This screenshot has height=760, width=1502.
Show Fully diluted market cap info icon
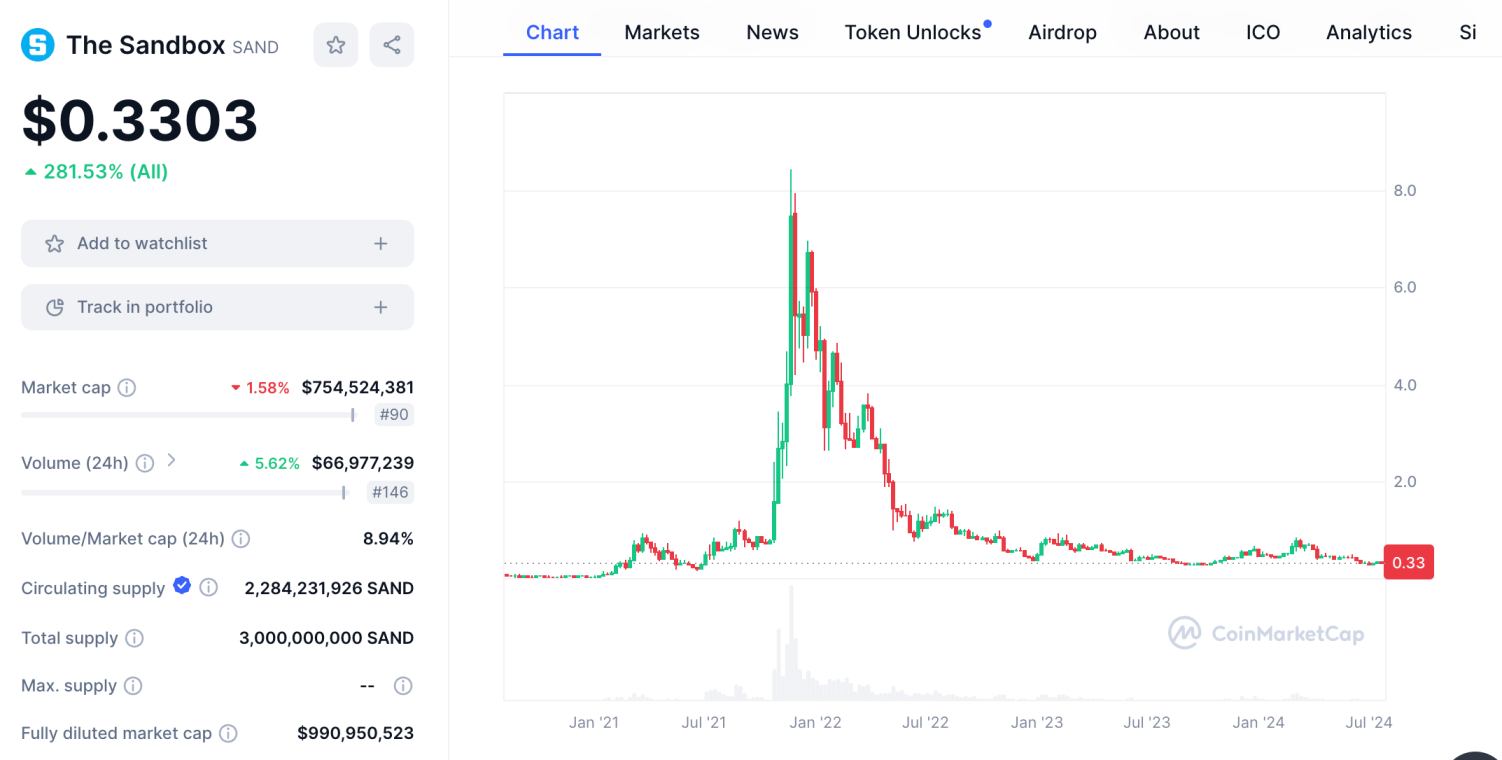coord(228,734)
